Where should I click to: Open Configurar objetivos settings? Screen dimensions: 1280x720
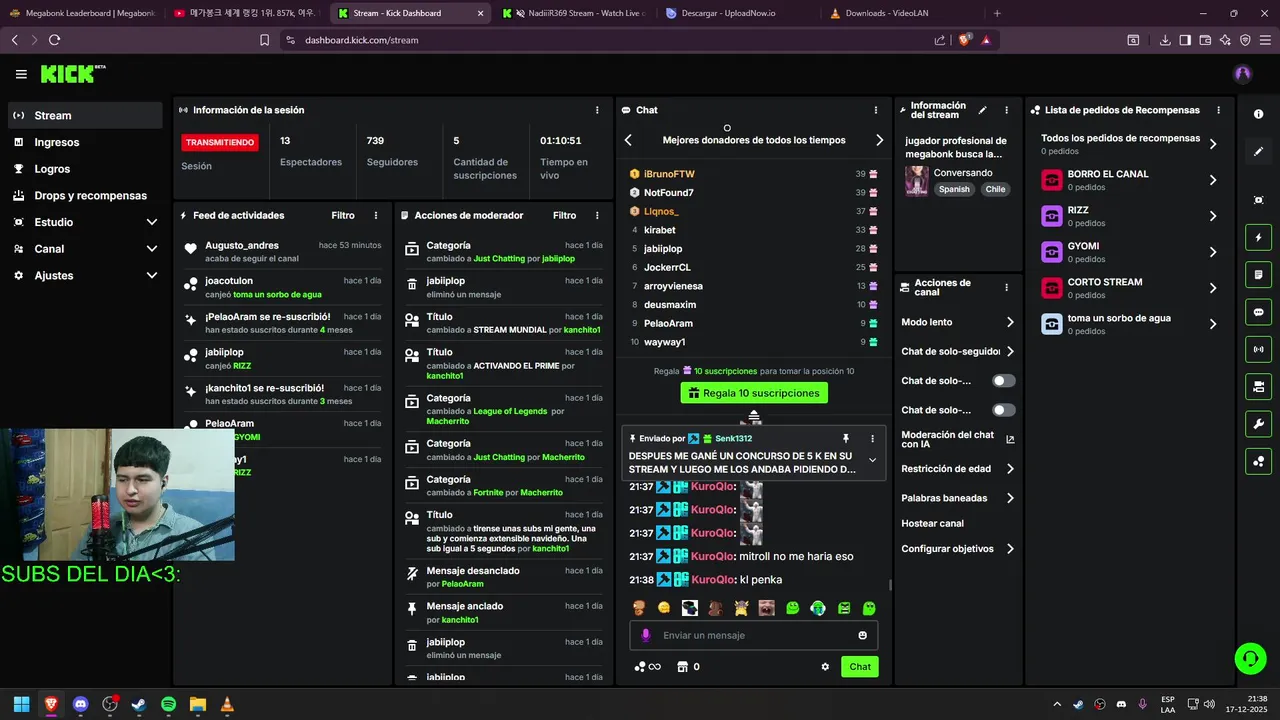pos(958,549)
